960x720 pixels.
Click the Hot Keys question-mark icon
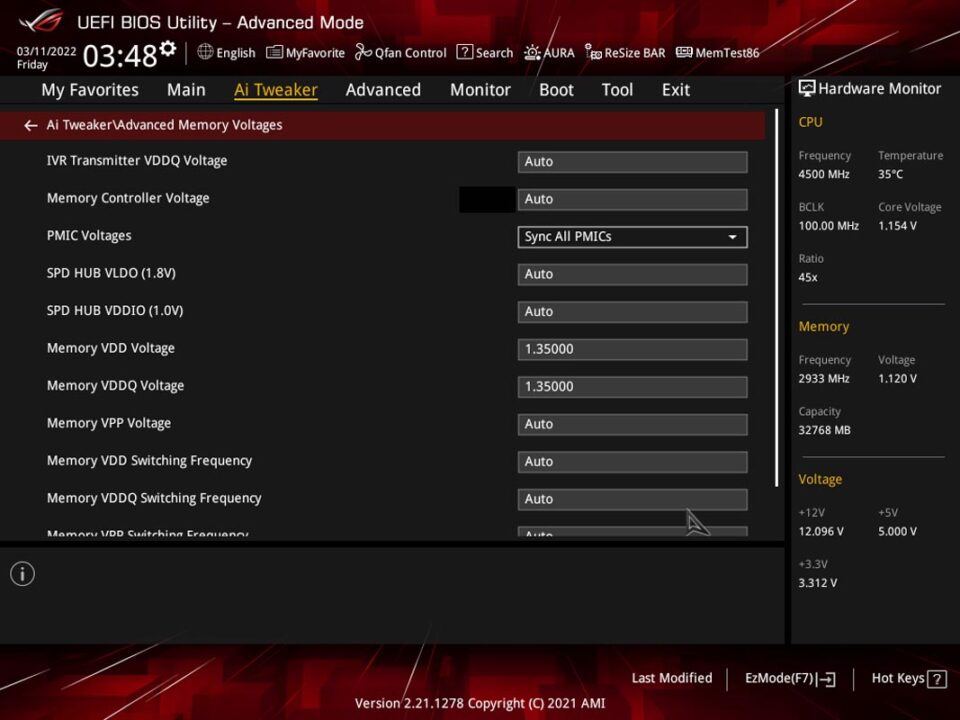(x=937, y=679)
